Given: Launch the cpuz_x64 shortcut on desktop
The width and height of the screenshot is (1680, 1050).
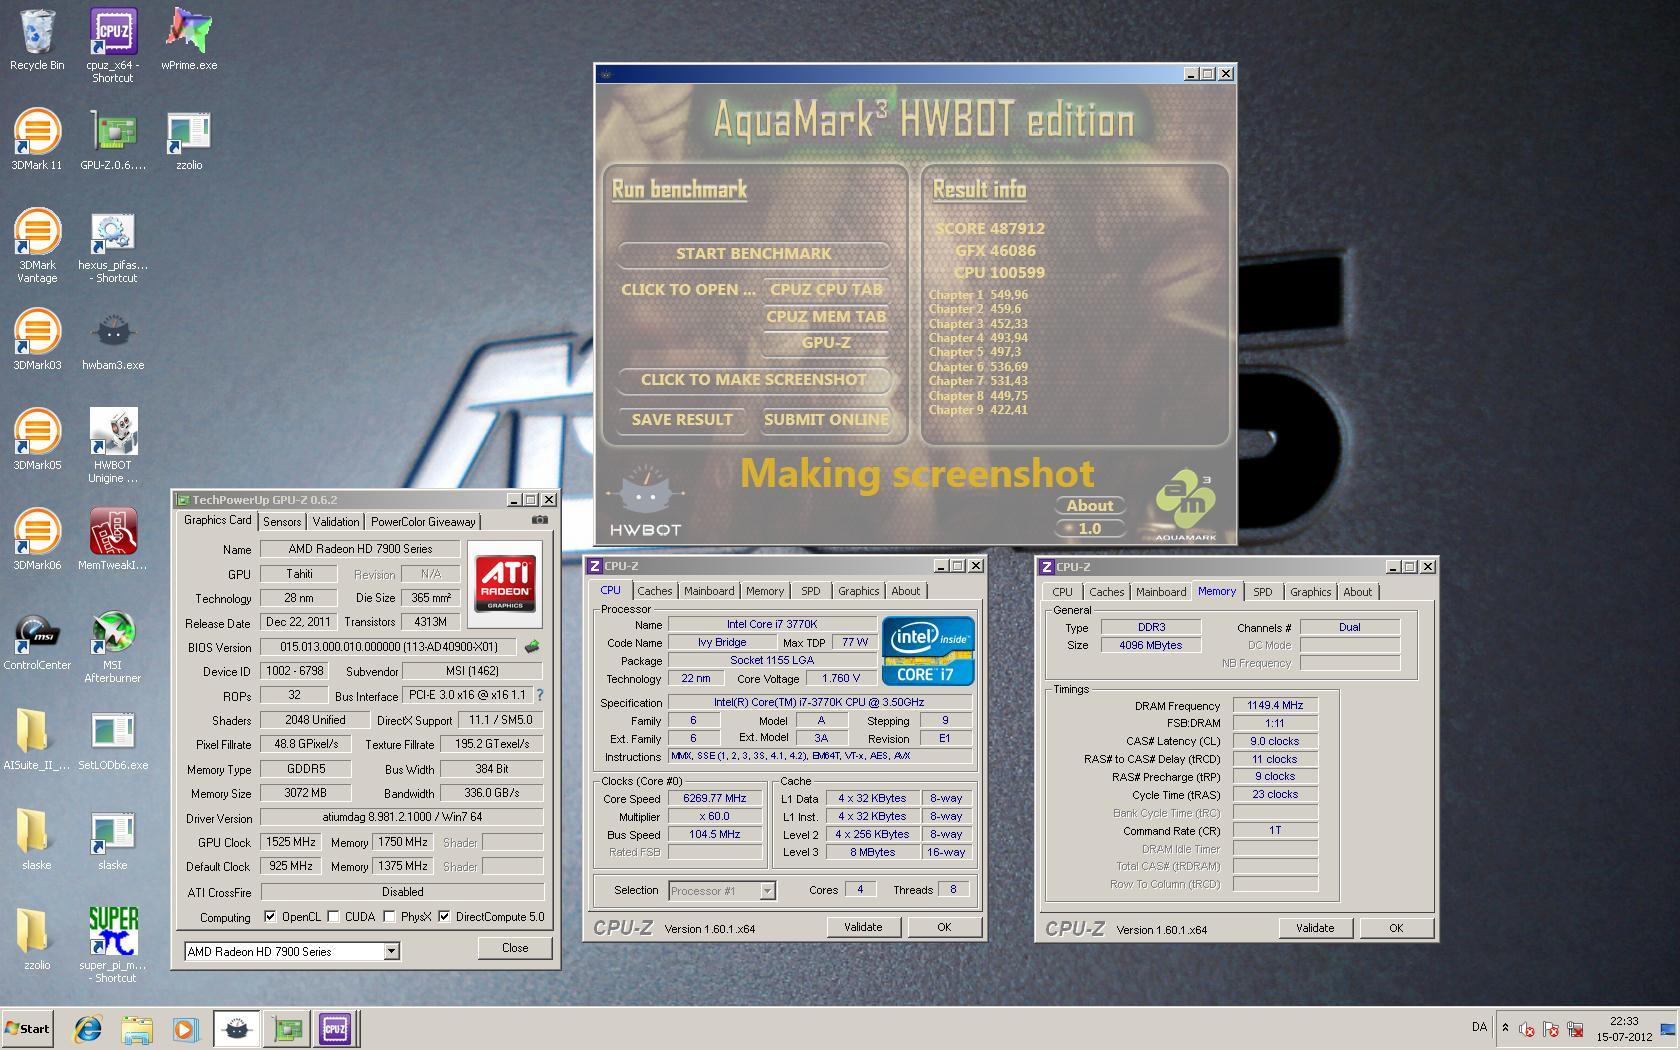Looking at the screenshot, I should [112, 46].
